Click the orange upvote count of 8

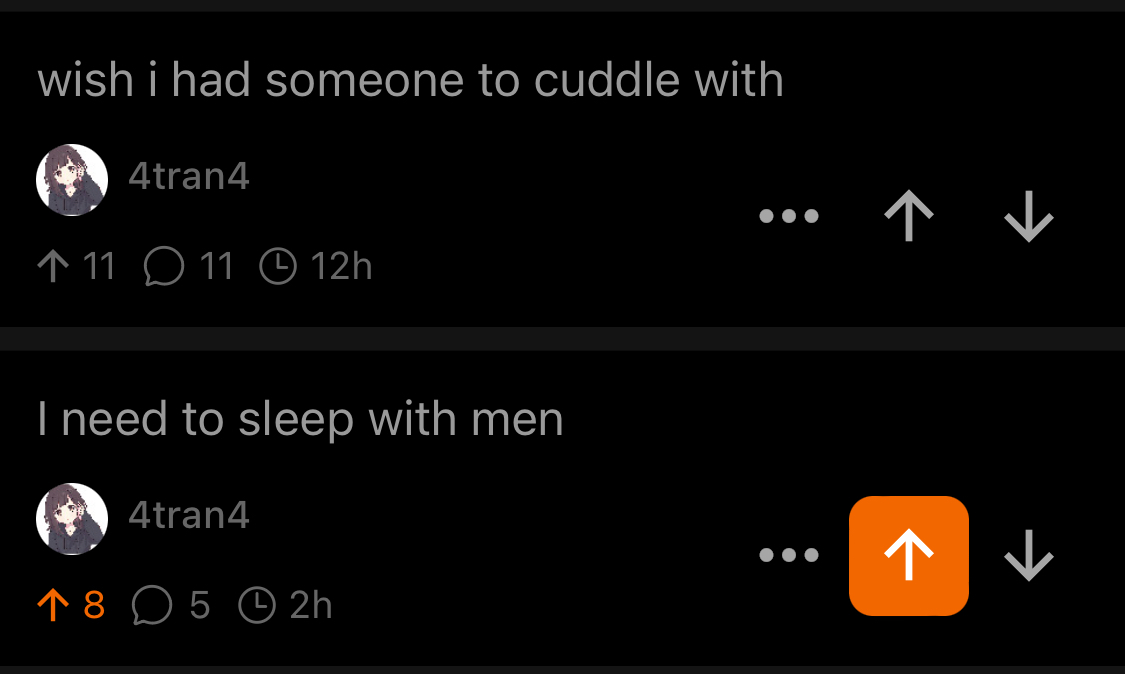(x=94, y=605)
